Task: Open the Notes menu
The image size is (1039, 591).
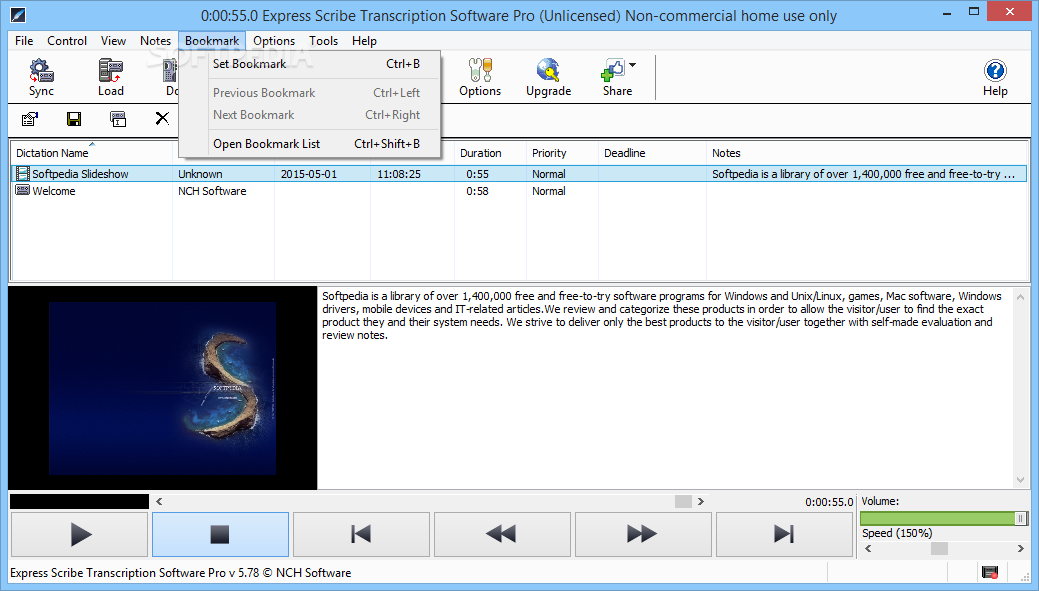Action: click(x=155, y=41)
